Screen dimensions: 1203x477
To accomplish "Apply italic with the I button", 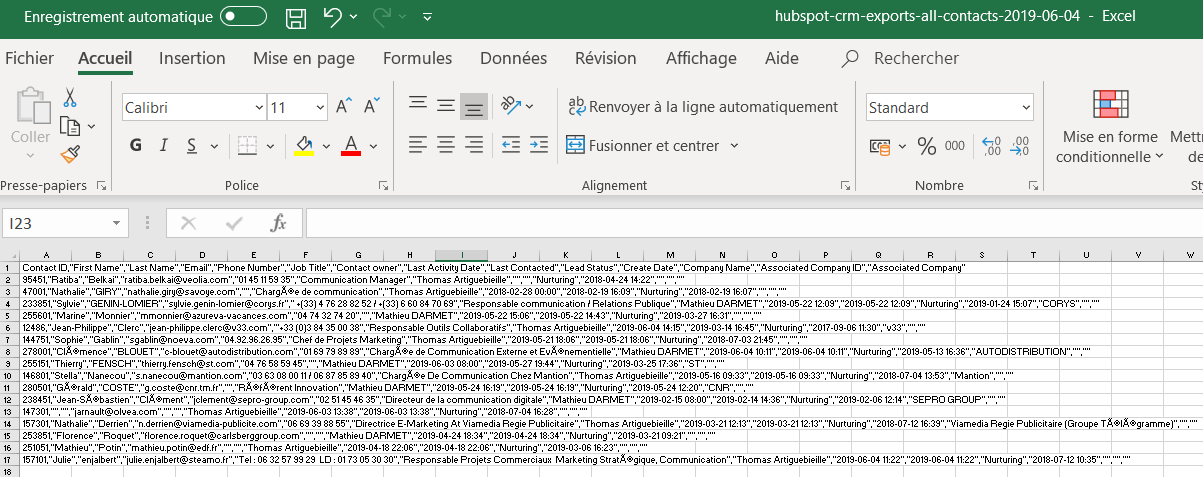I will pos(164,146).
